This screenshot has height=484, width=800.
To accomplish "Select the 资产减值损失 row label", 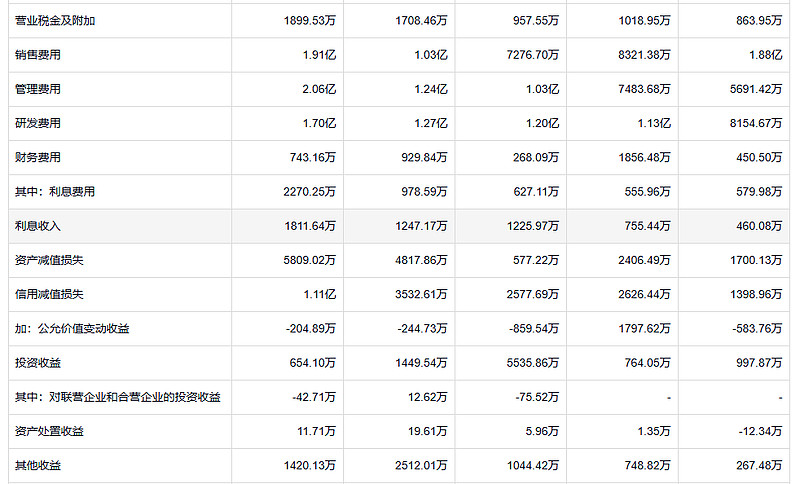I will [49, 260].
